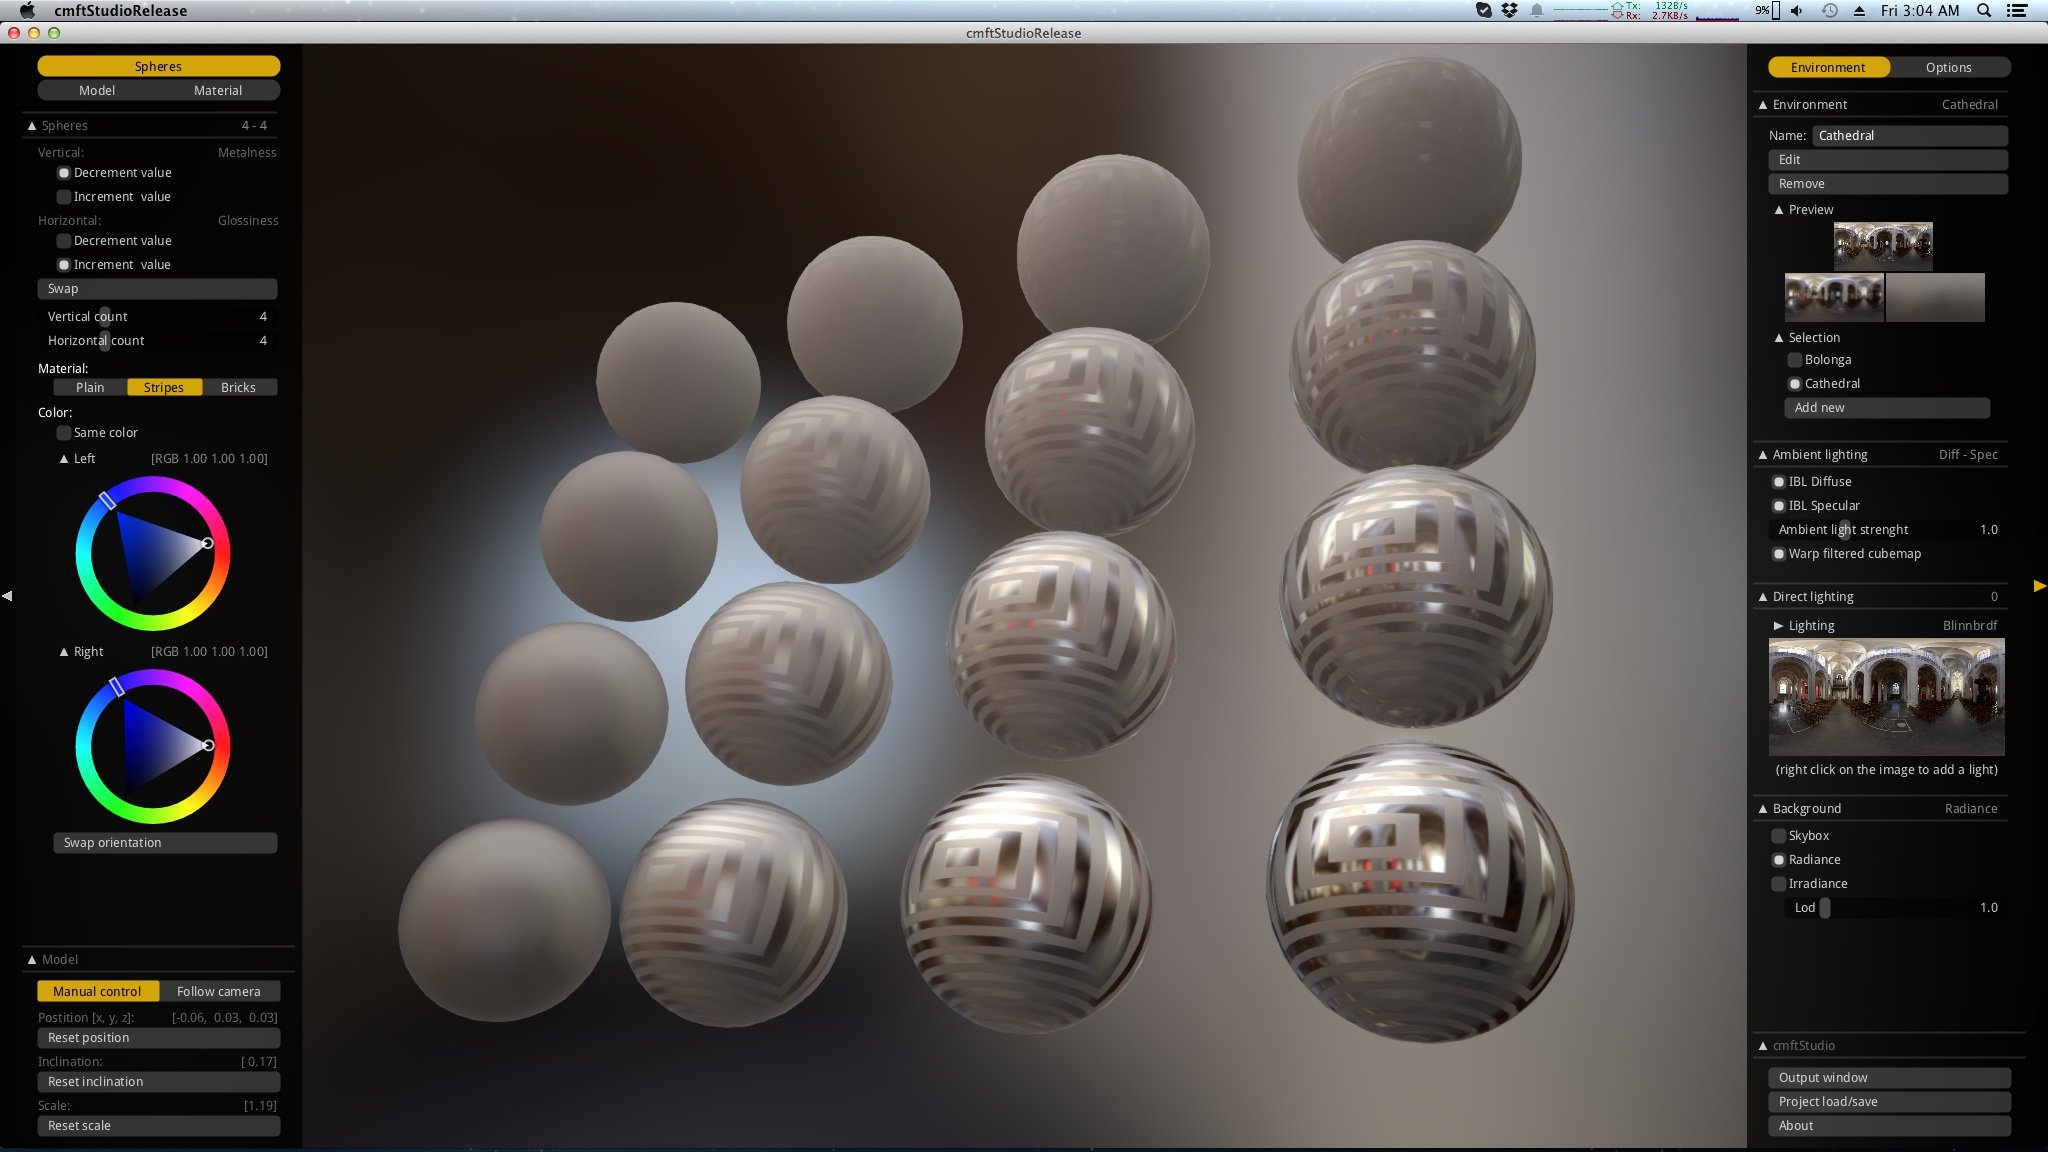Click the battery indicator in the menu bar
The image size is (2048, 1152).
1770,10
